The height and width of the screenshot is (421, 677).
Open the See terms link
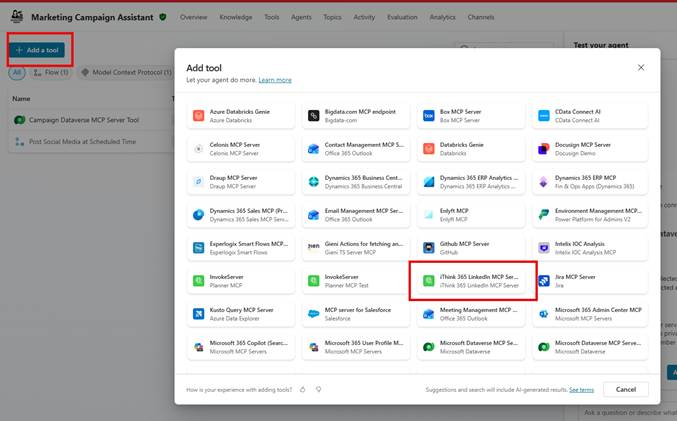pos(581,389)
